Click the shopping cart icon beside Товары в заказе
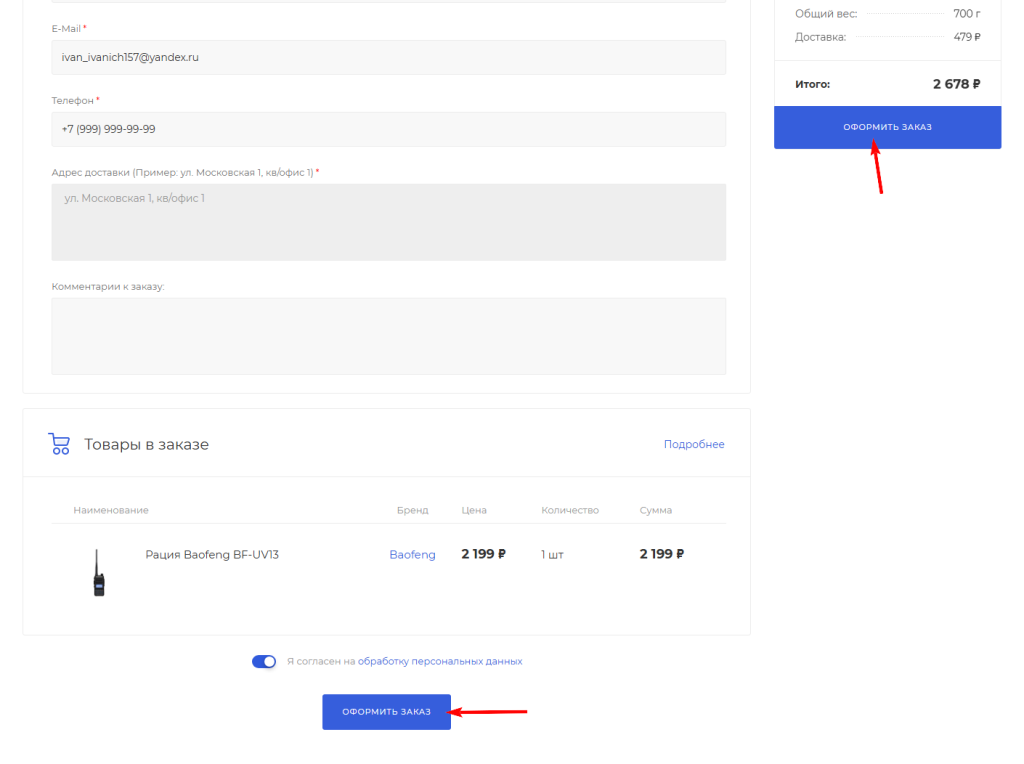The height and width of the screenshot is (764, 1024). 59,444
